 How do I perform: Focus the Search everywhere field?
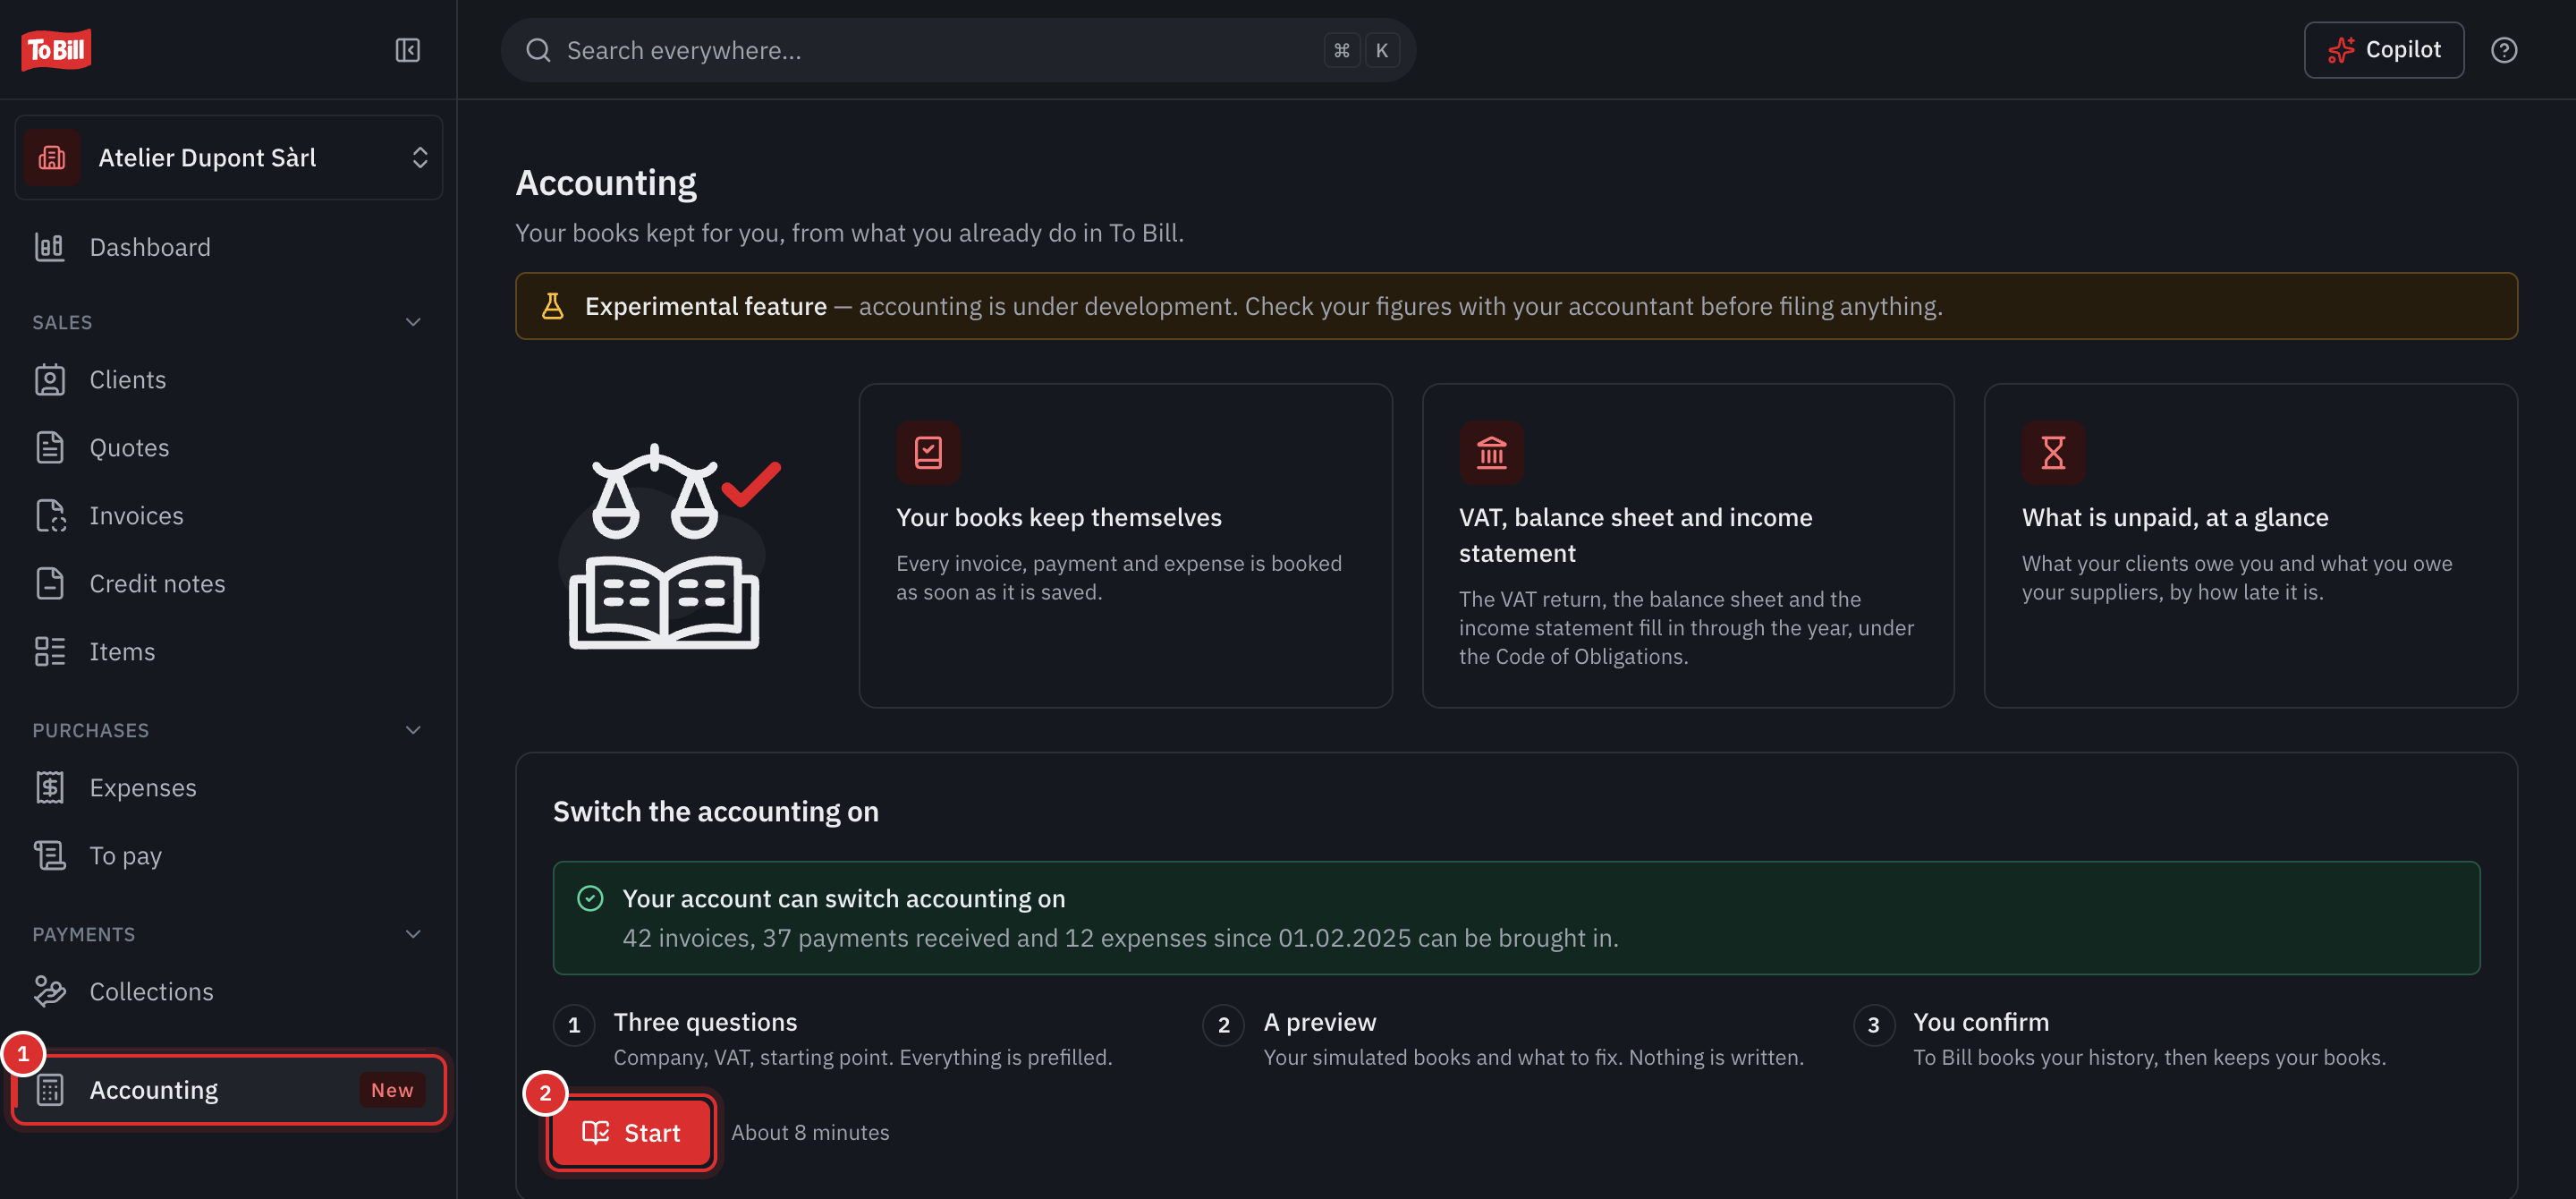pyautogui.click(x=957, y=50)
